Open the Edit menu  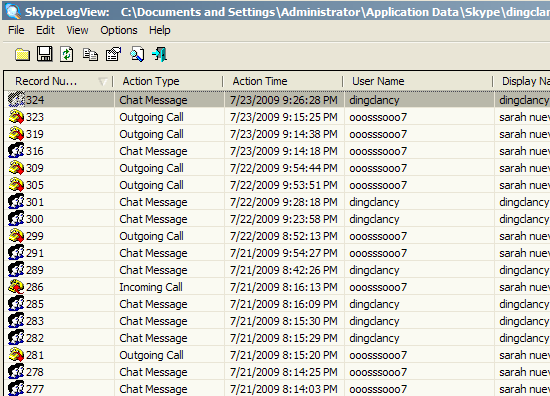click(x=45, y=30)
